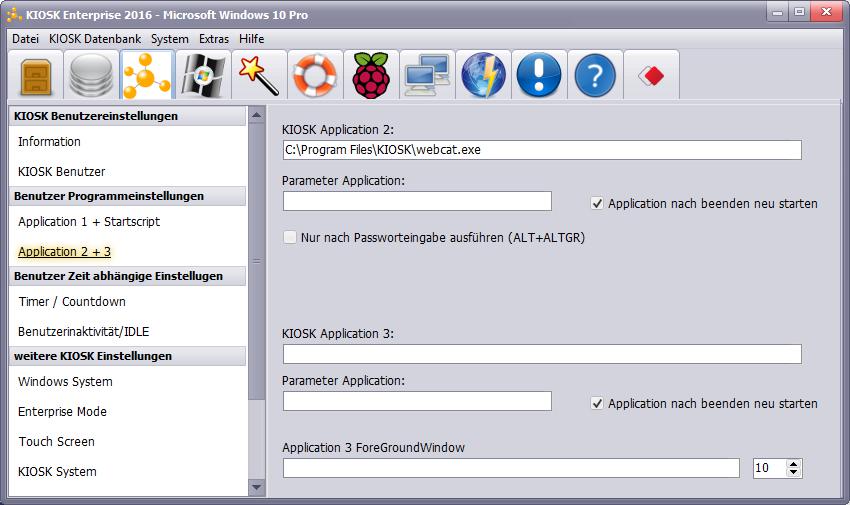The height and width of the screenshot is (505, 850).
Task: Open the Datei menu
Action: point(25,39)
